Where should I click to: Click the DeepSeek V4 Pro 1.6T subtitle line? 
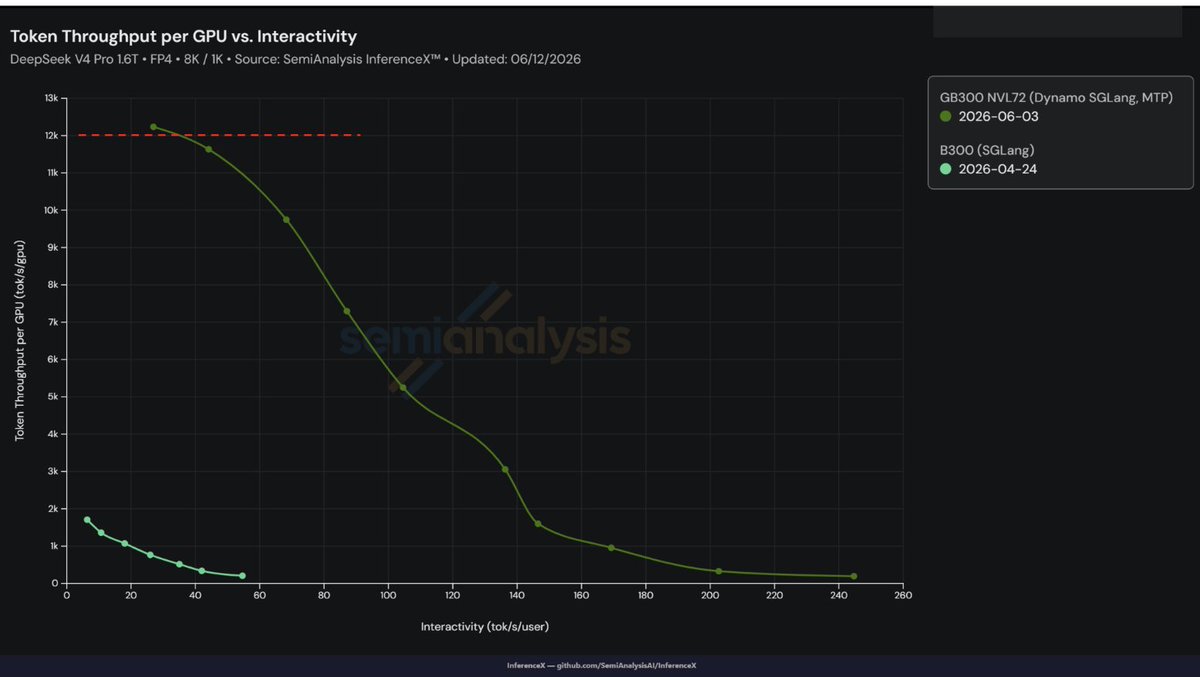pos(295,59)
